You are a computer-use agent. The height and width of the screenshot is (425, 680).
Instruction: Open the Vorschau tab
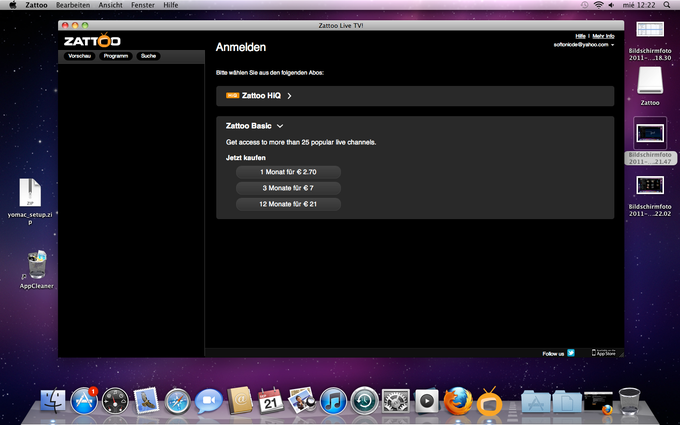(x=80, y=56)
